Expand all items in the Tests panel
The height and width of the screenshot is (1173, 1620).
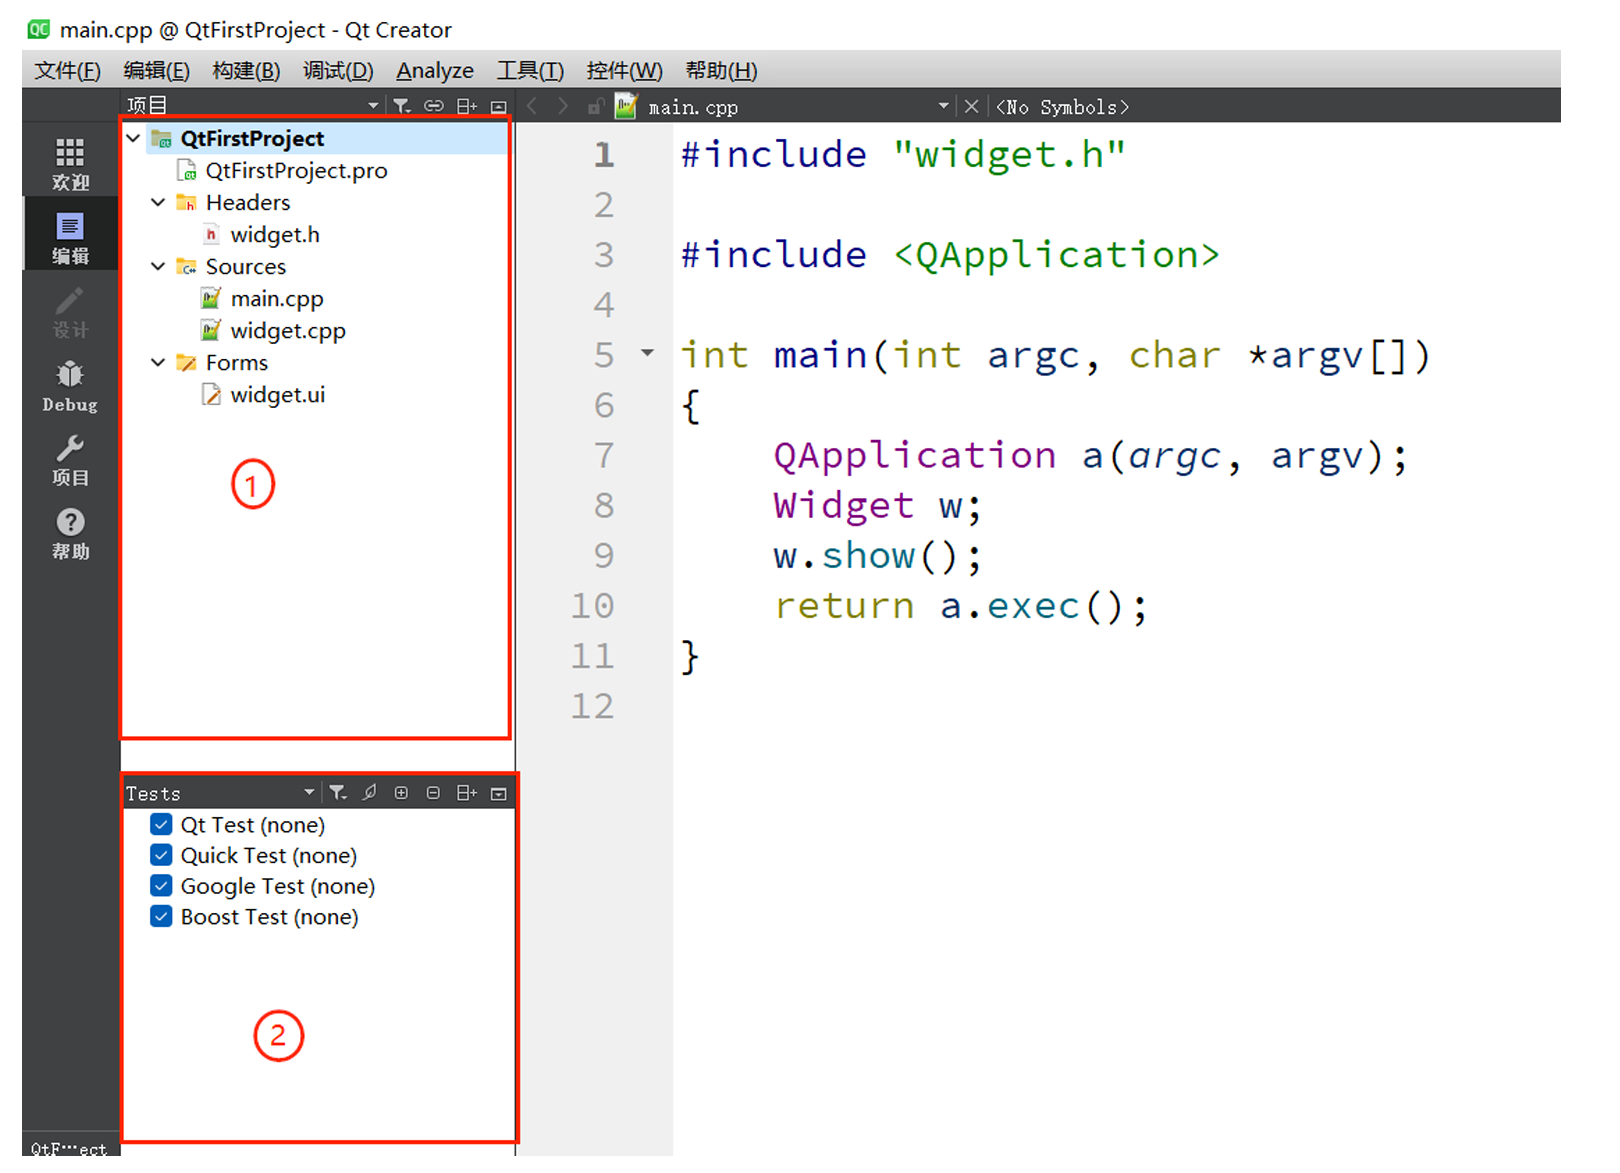401,793
